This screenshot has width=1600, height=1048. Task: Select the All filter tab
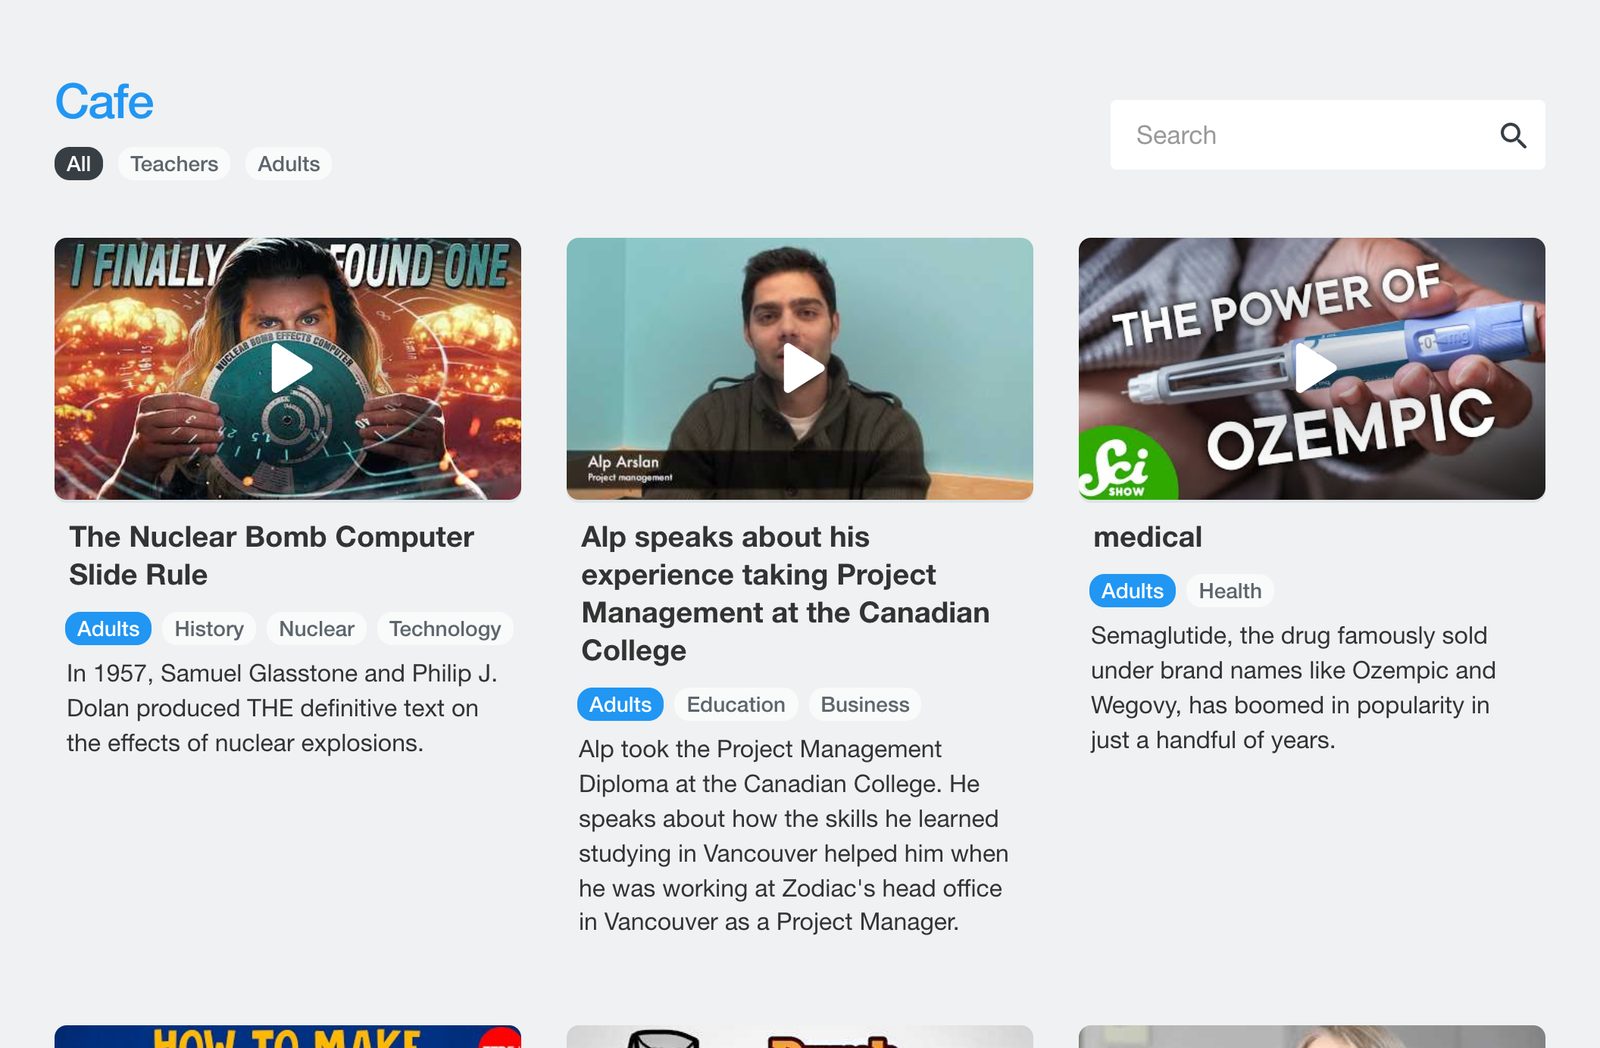coord(79,164)
